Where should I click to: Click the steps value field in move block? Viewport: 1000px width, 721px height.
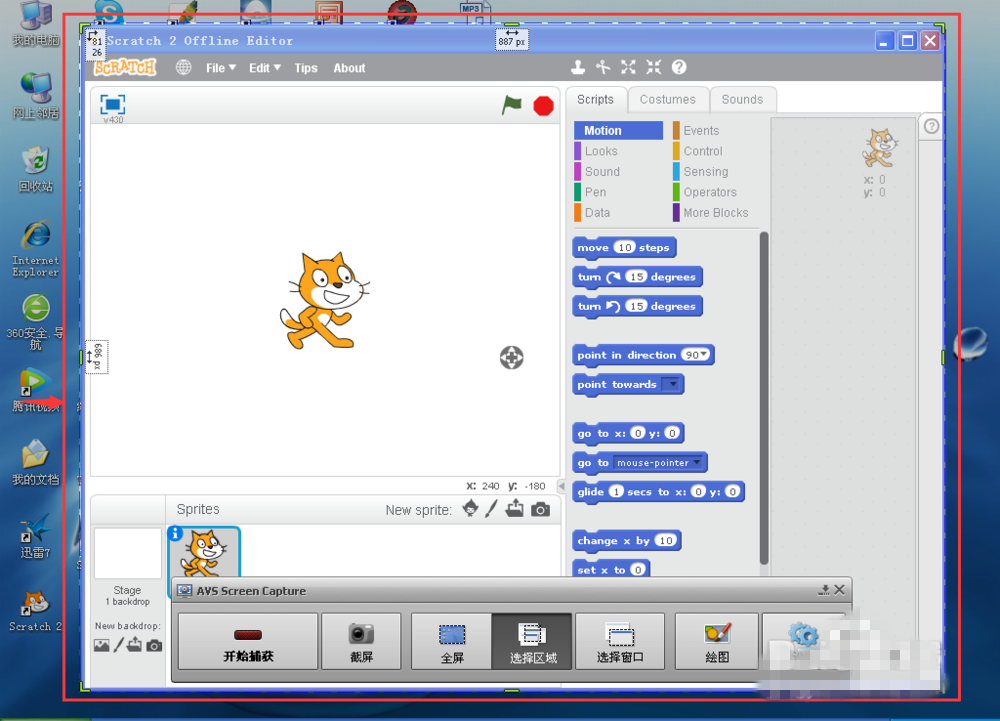(x=625, y=248)
